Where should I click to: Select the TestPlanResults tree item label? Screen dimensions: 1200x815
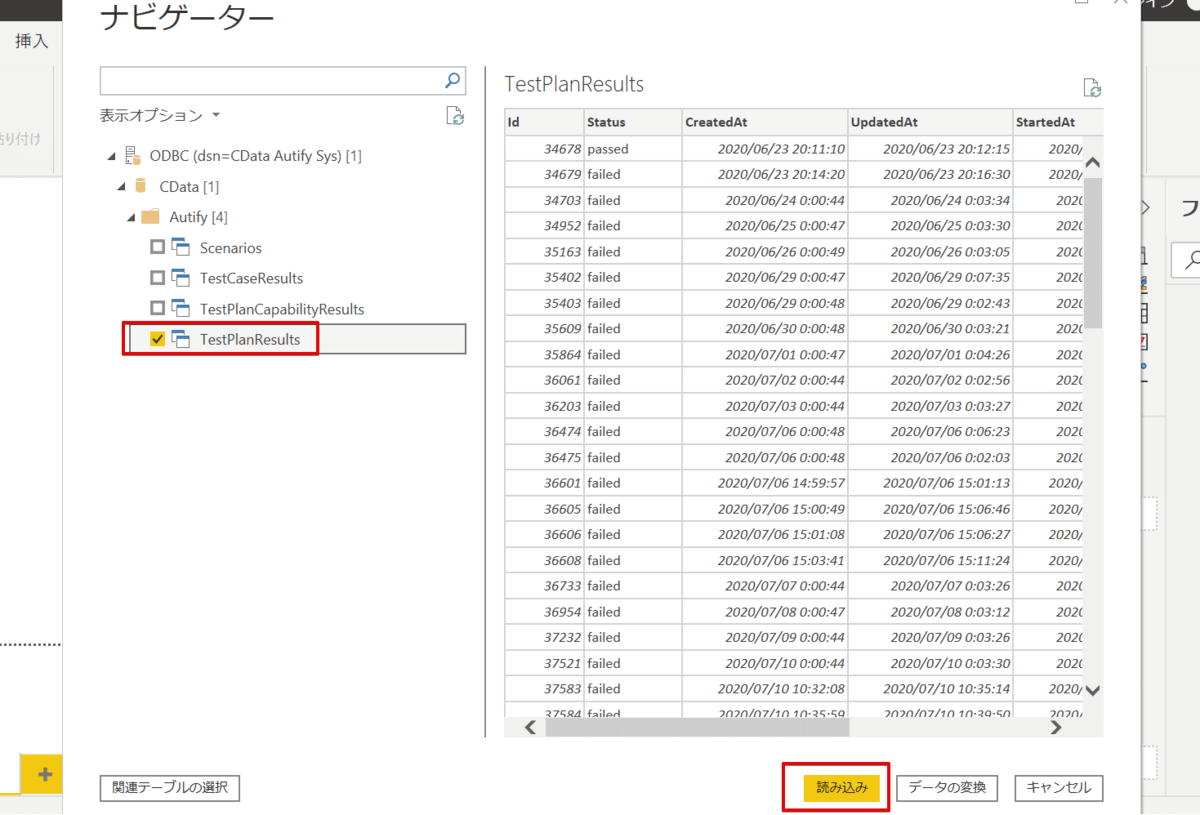point(250,339)
